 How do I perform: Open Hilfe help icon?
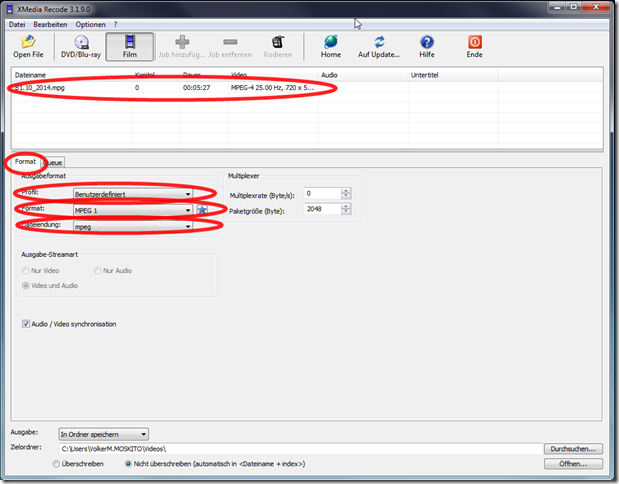click(x=427, y=46)
